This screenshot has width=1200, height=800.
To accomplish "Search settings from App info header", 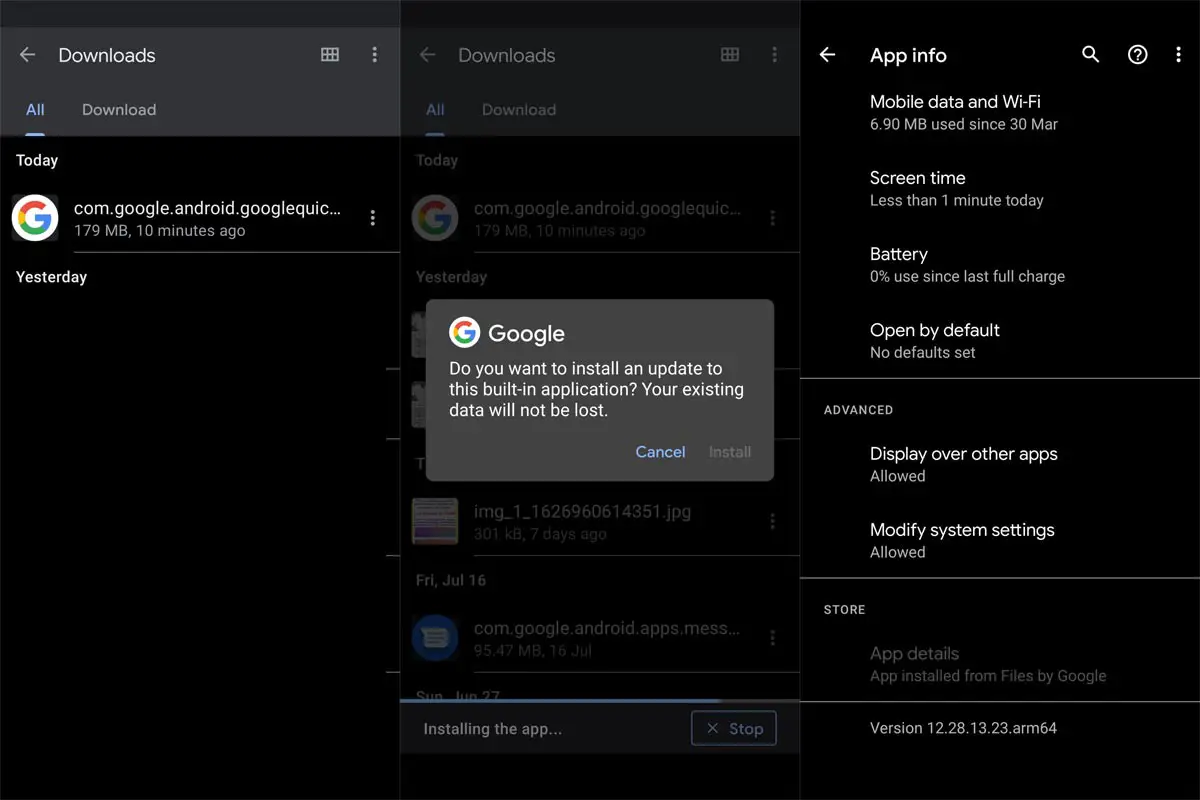I will pyautogui.click(x=1091, y=55).
